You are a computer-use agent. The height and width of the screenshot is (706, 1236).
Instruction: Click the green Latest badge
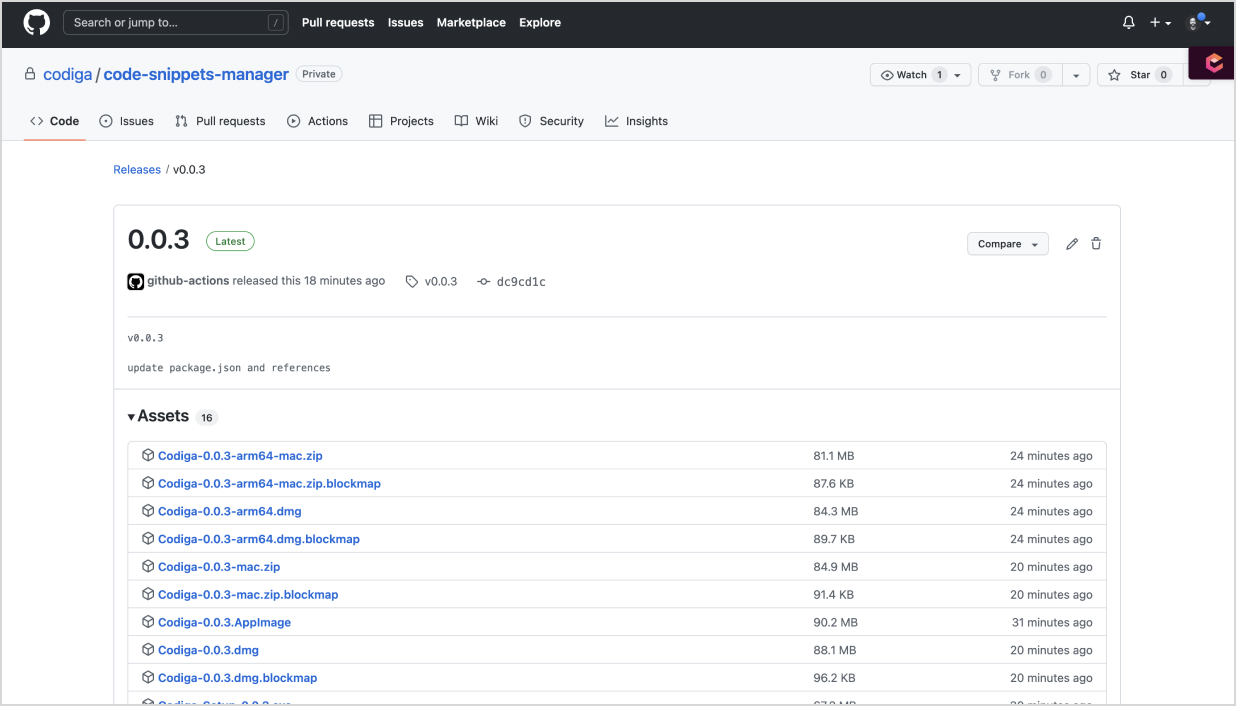tap(230, 241)
